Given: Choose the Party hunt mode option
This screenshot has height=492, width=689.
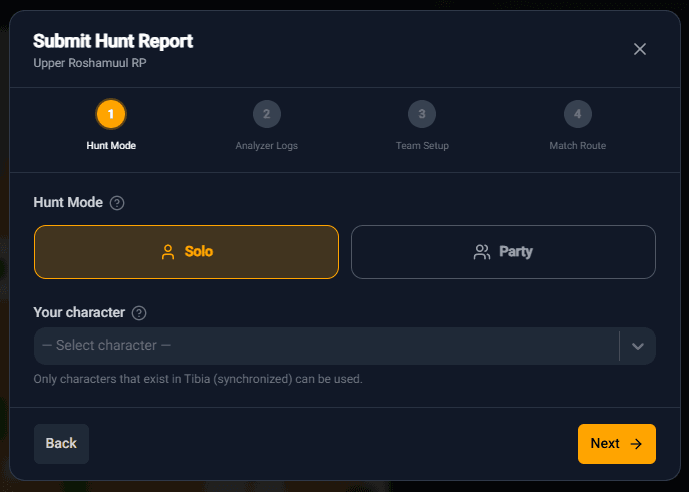Looking at the screenshot, I should (503, 252).
